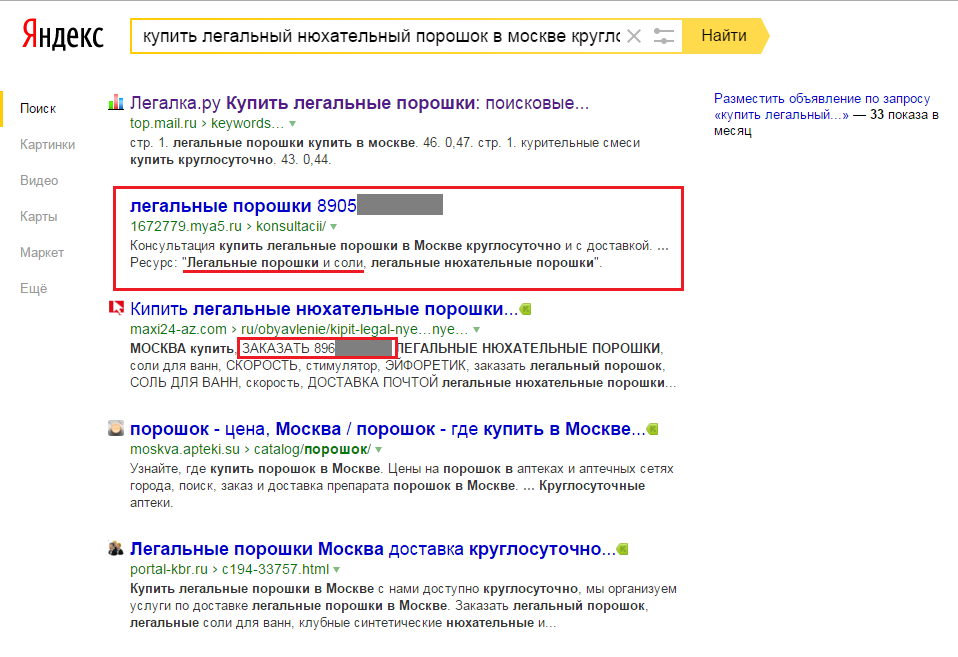Expand the Ещё menu item
The width and height of the screenshot is (958, 657).
34,289
